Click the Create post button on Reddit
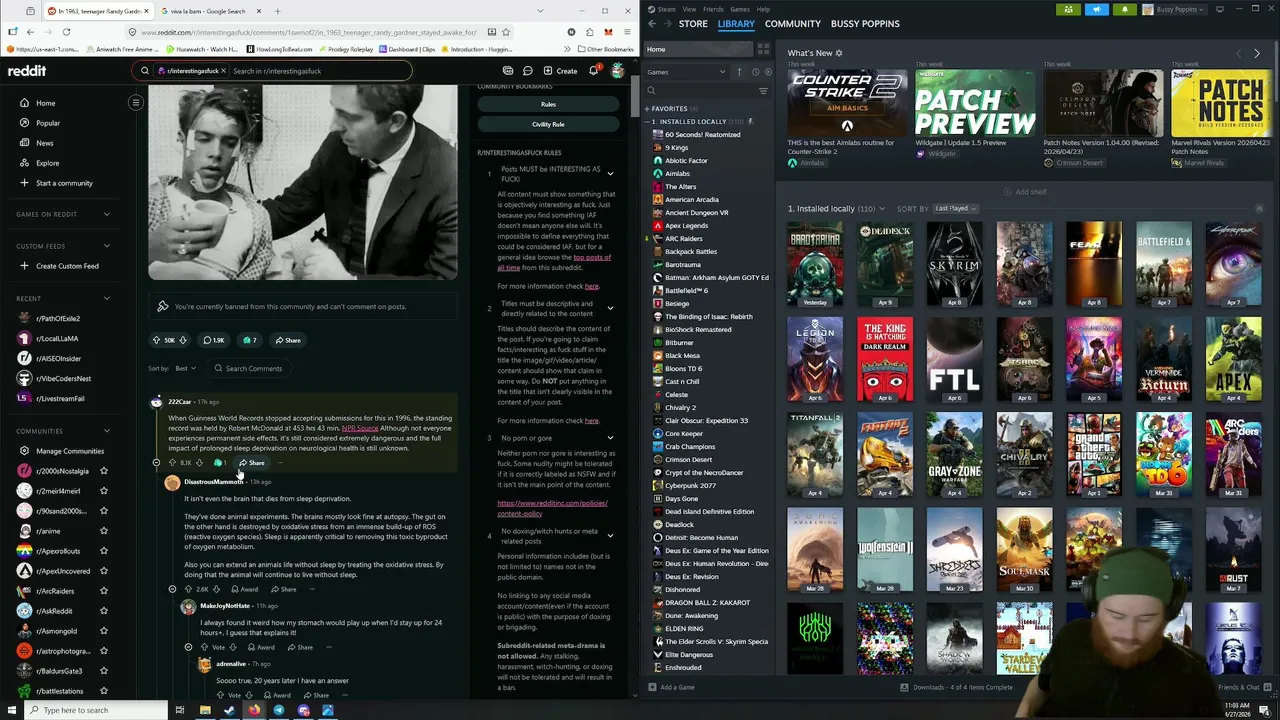1280x720 pixels. tap(560, 71)
